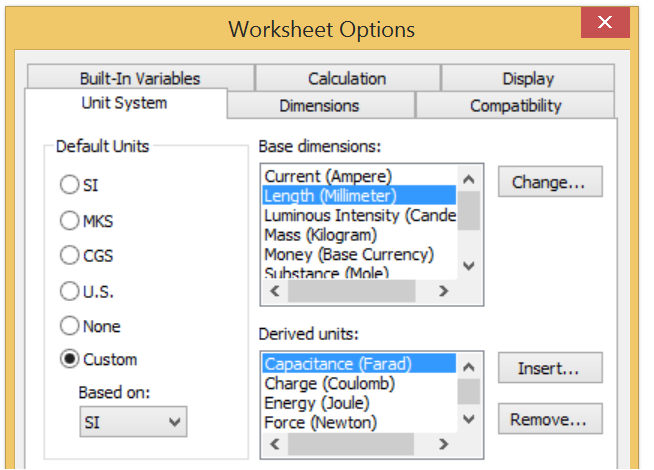
Task: Select Money (Base Currency) entry
Action: click(x=360, y=254)
